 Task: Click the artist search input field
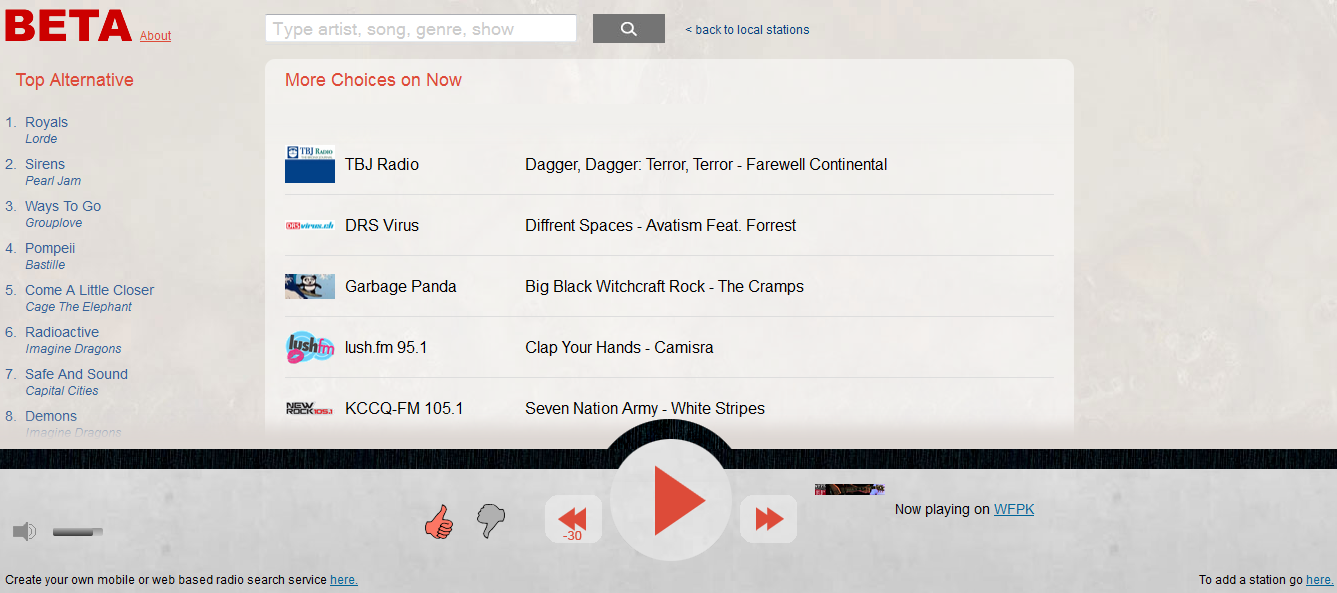click(420, 28)
